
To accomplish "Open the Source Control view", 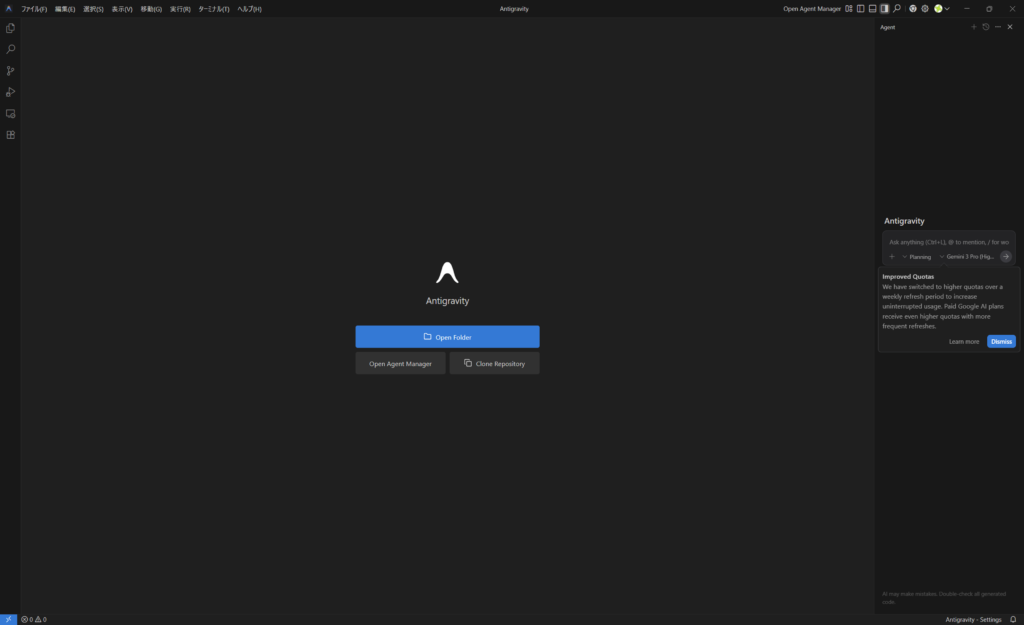I will pyautogui.click(x=11, y=71).
